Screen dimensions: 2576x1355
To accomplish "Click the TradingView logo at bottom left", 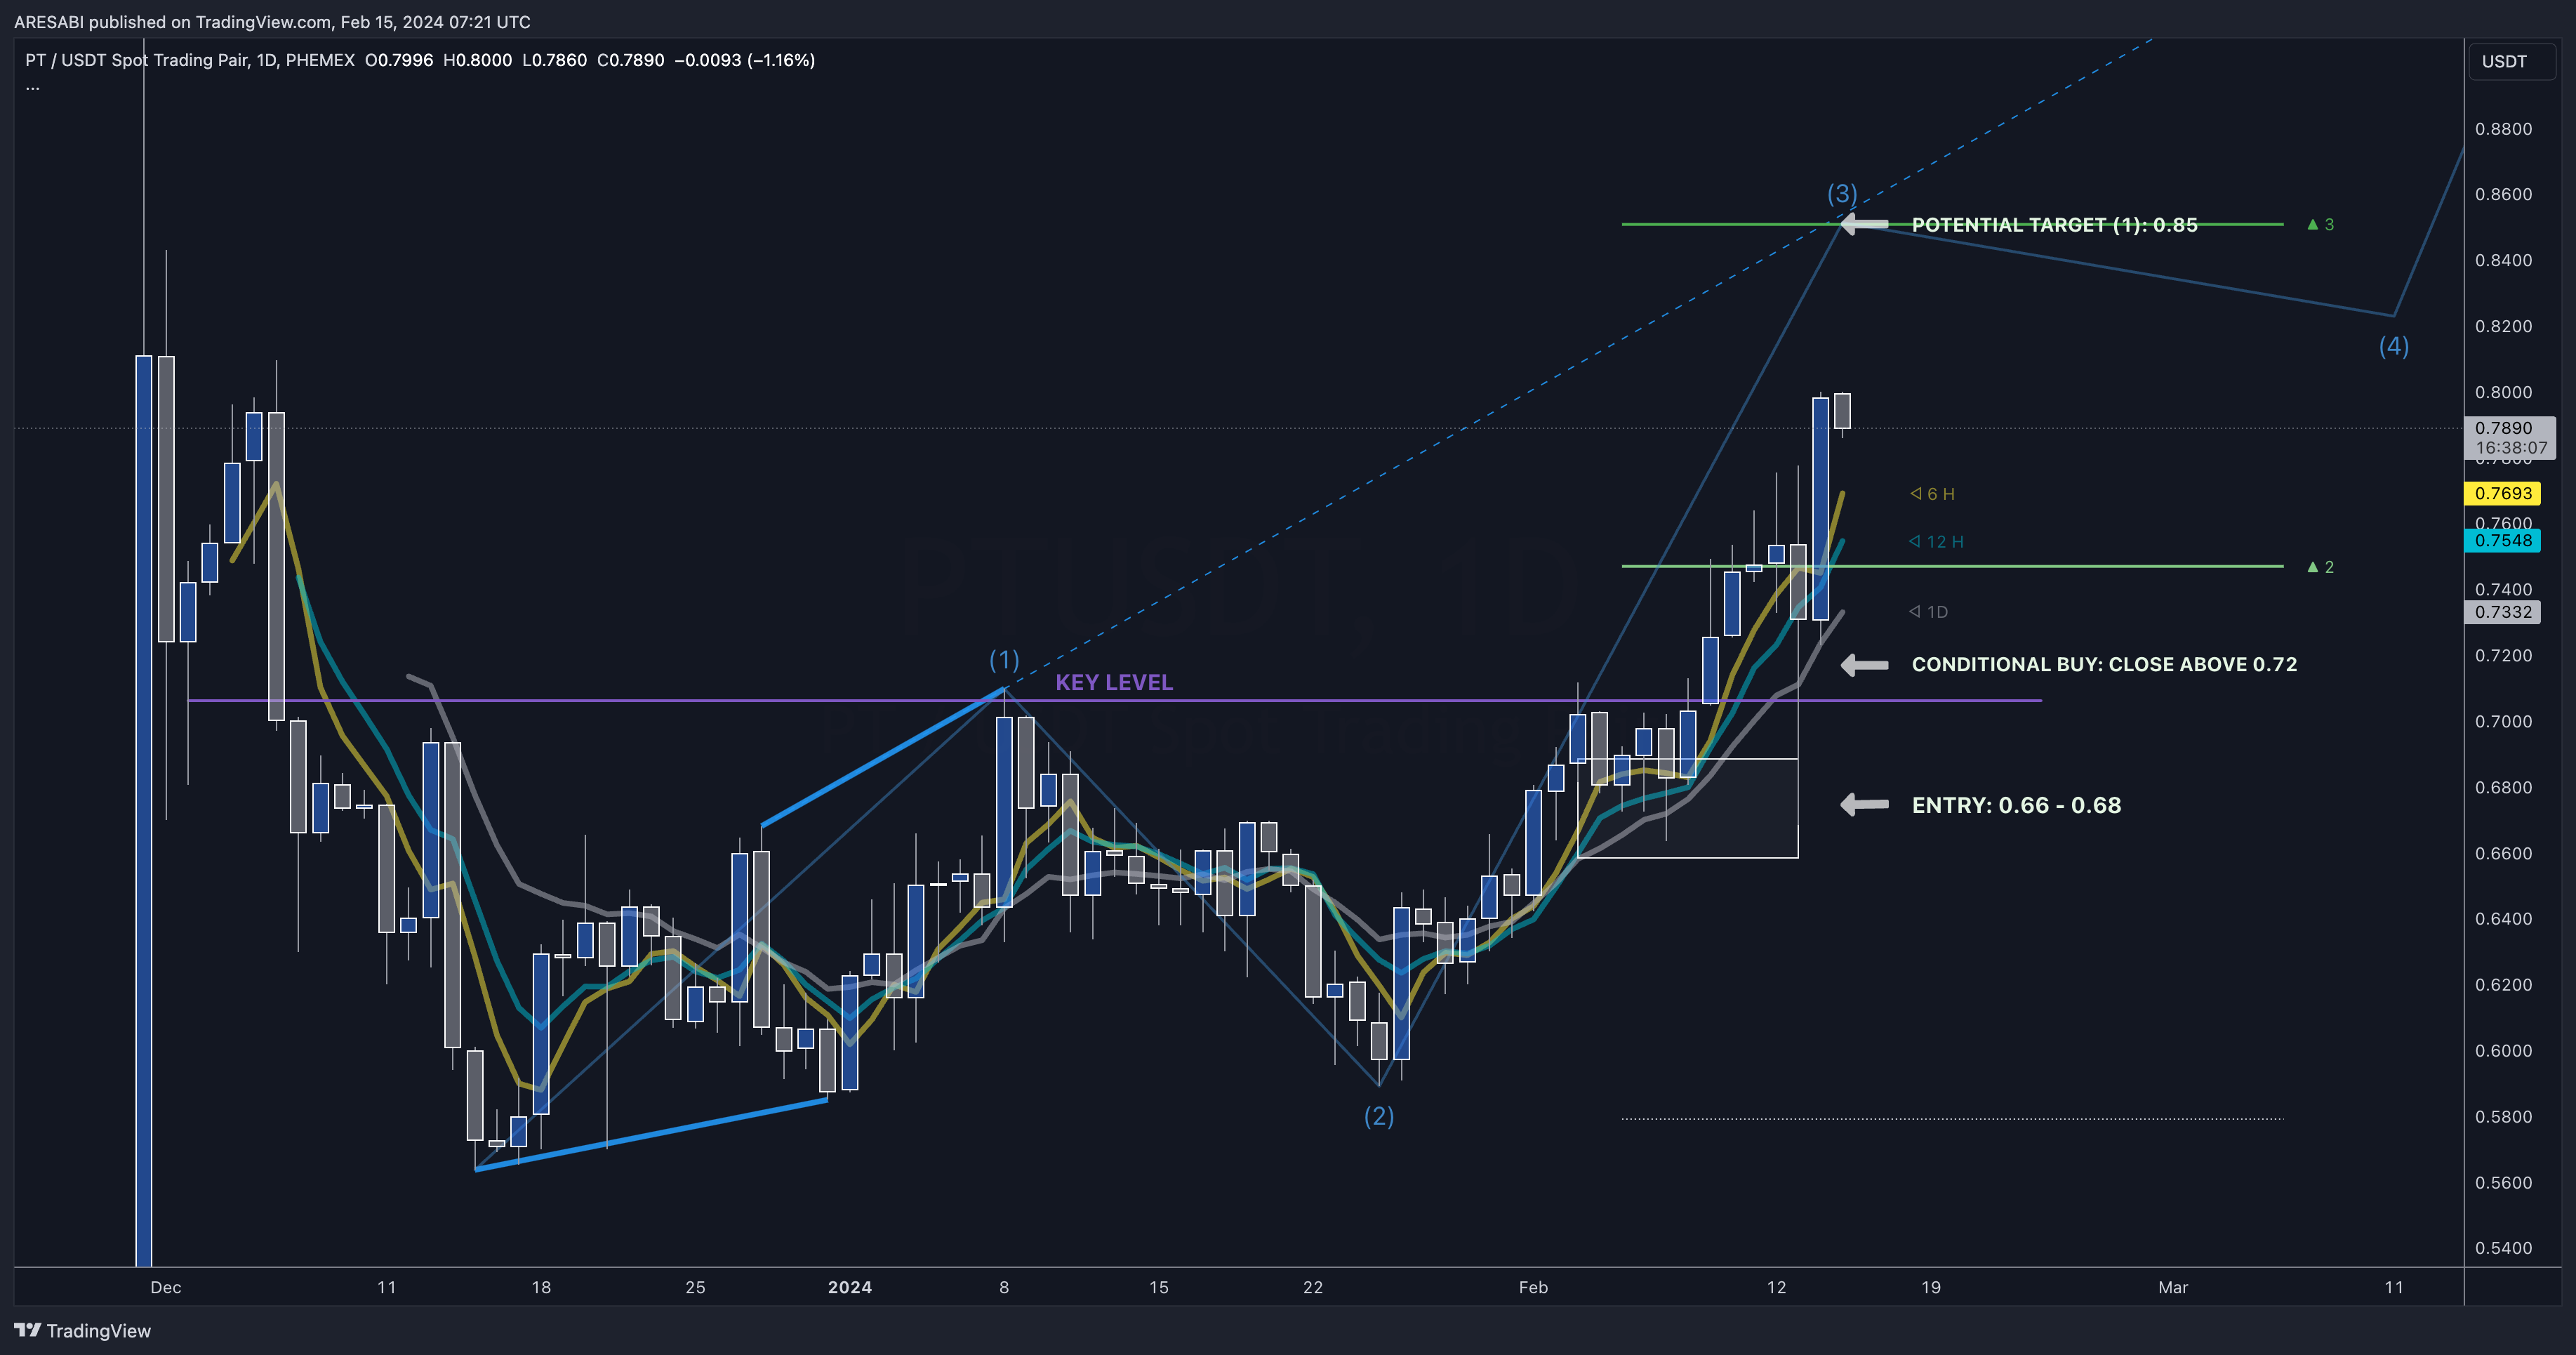I will [x=82, y=1330].
